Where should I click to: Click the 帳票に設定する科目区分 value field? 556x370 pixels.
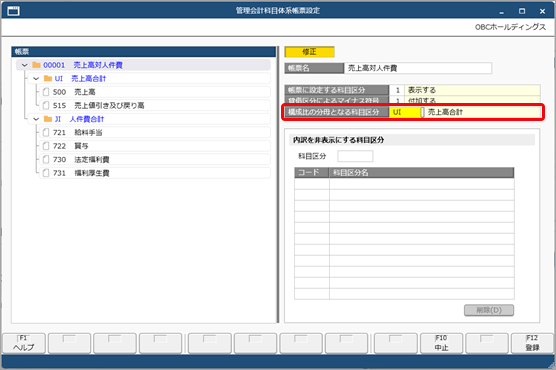pyautogui.click(x=465, y=90)
